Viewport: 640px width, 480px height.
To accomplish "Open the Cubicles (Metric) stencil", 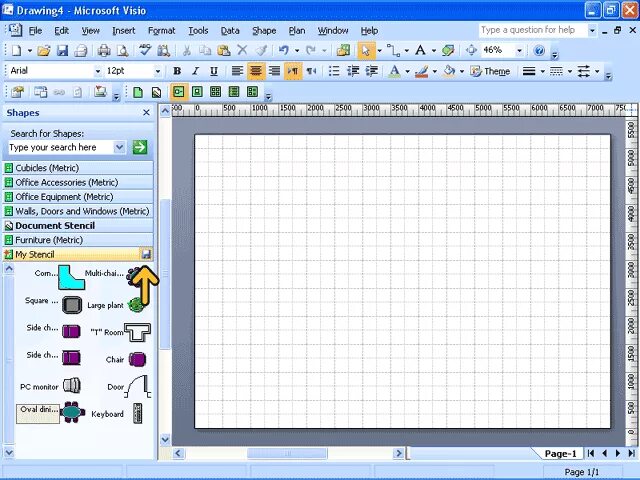I will [x=78, y=168].
